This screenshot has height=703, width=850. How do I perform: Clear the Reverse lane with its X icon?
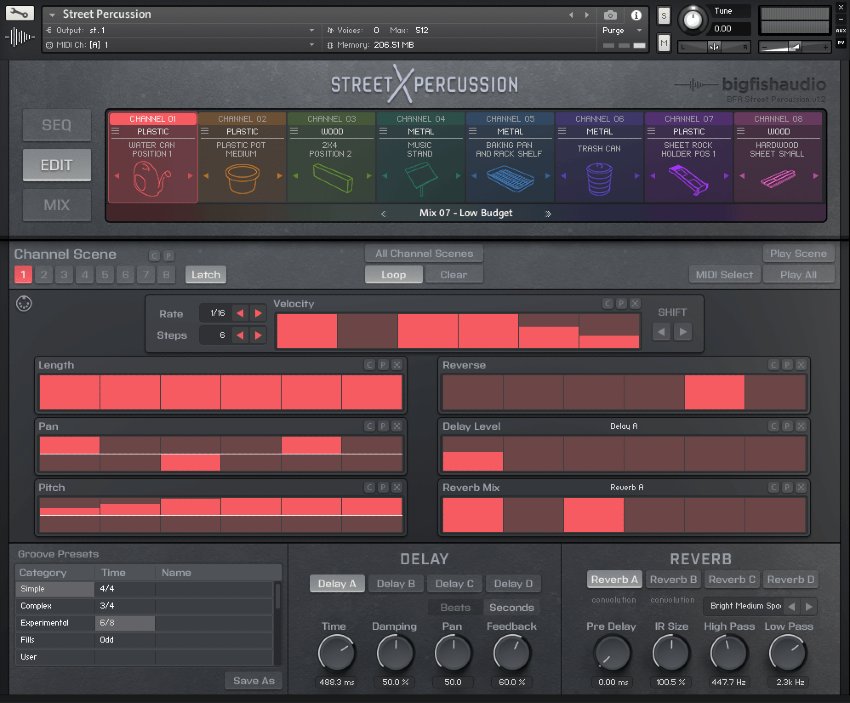point(800,365)
